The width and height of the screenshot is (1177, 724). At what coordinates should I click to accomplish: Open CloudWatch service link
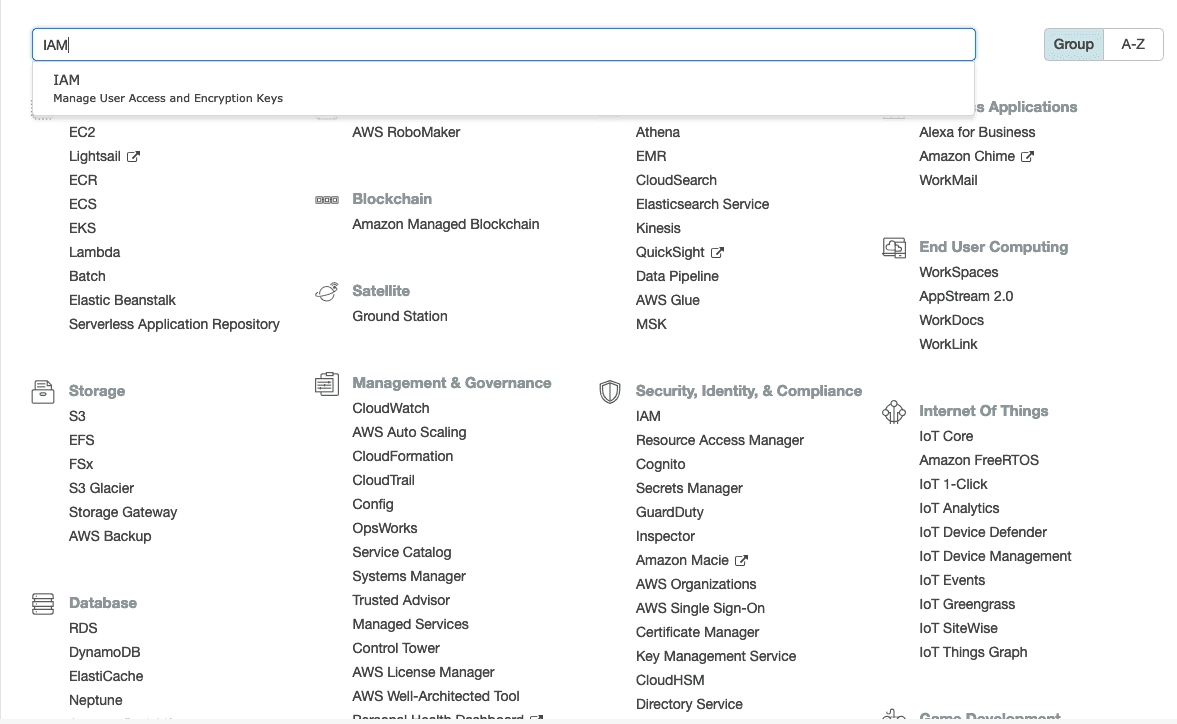coord(391,408)
